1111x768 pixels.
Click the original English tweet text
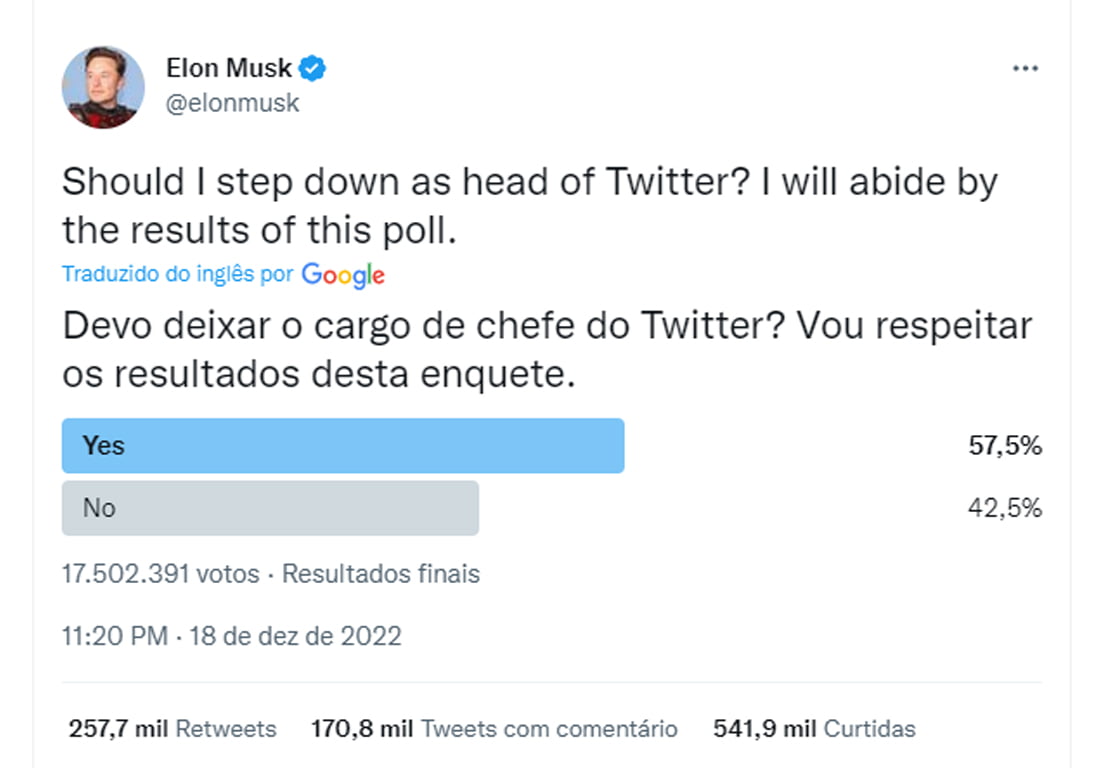click(529, 206)
